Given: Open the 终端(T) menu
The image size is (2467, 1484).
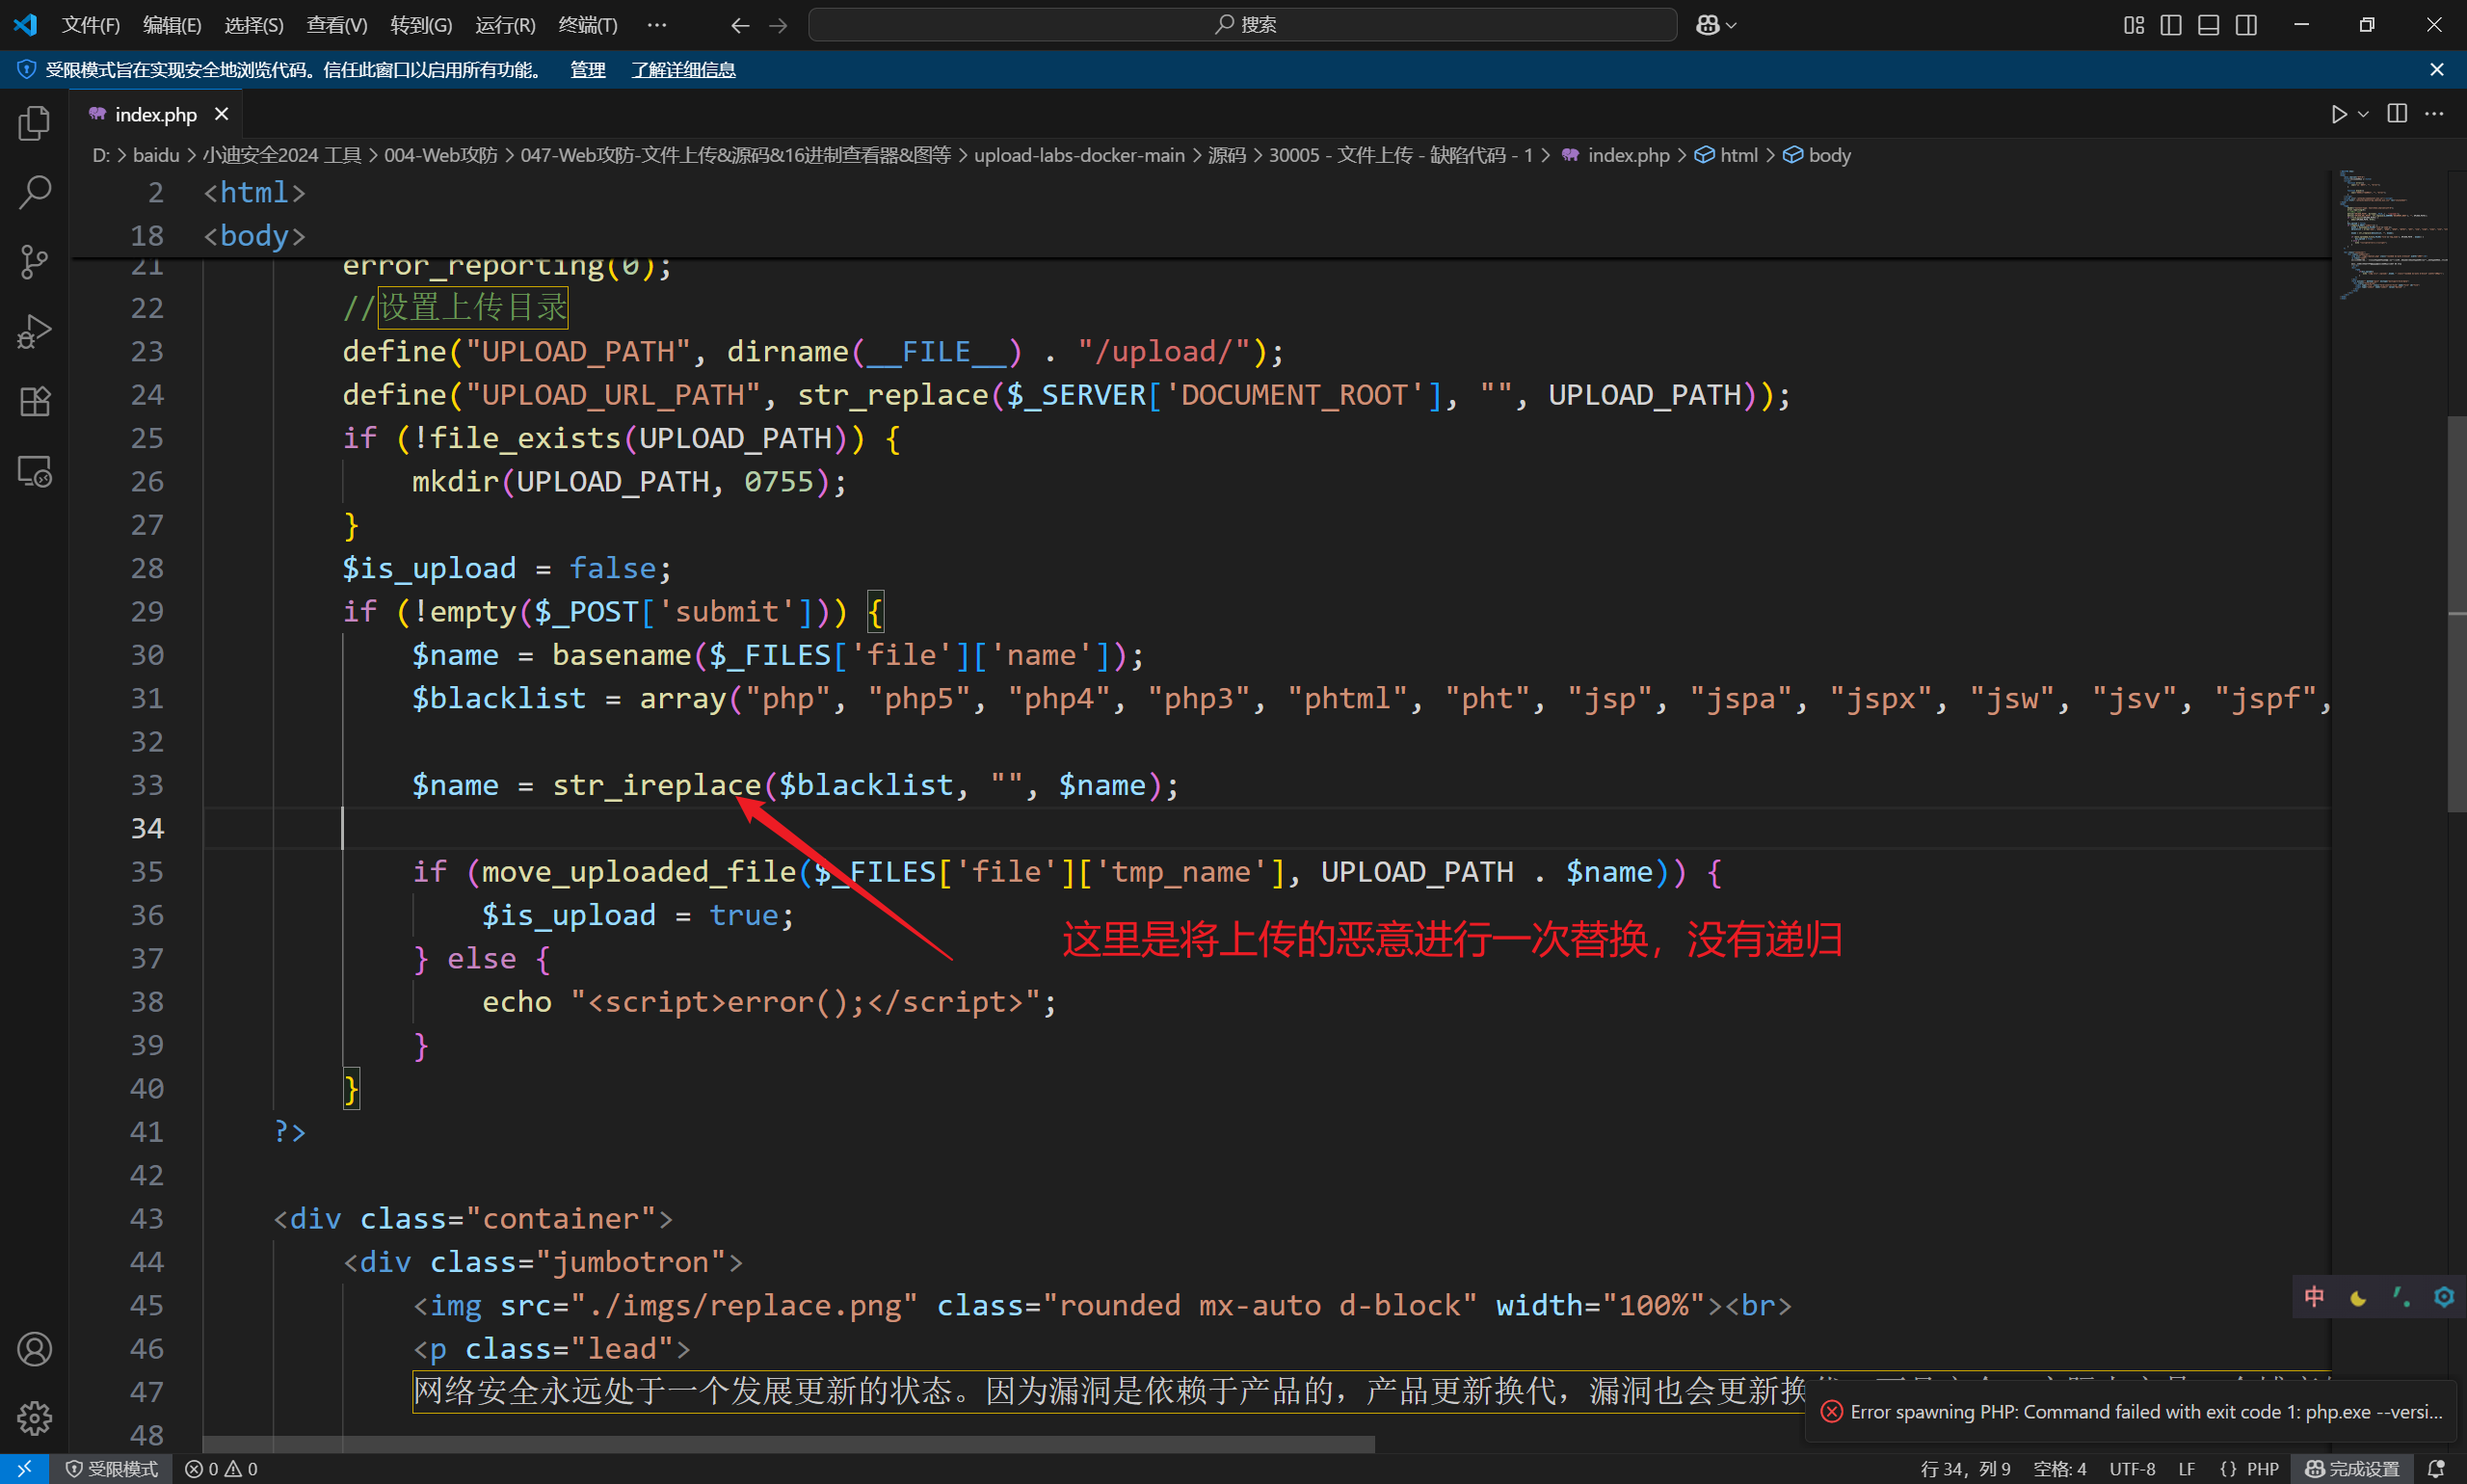Looking at the screenshot, I should (587, 25).
